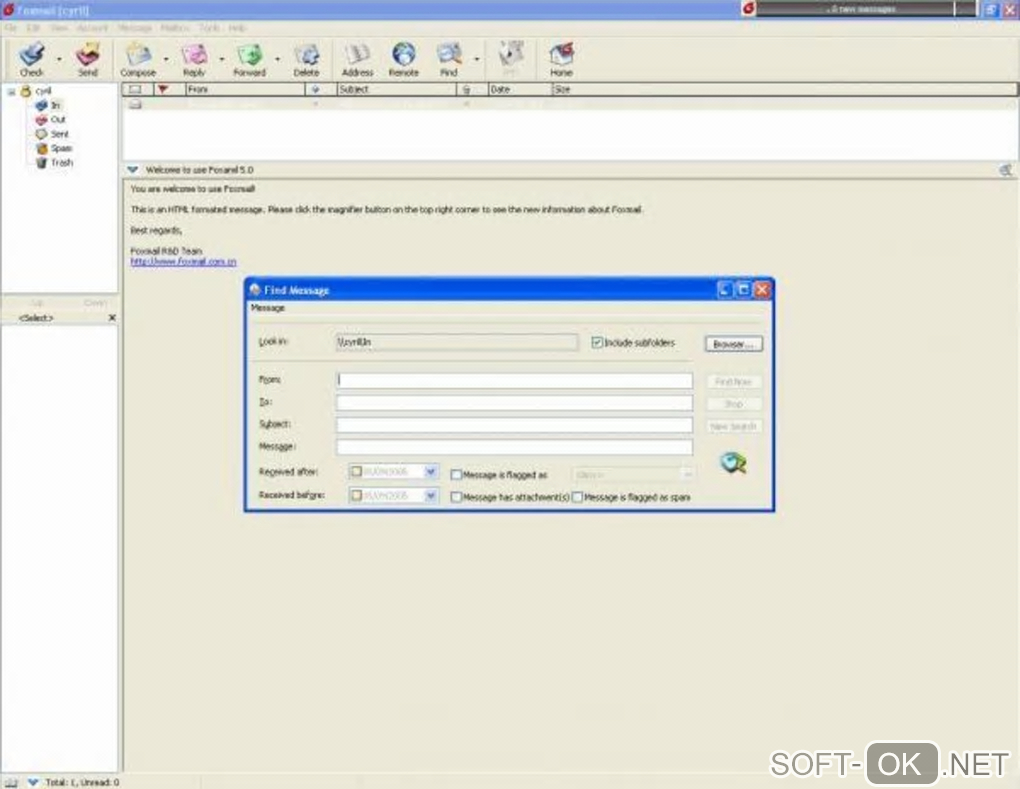Click the Reply toolbar icon
Screen dimensions: 1020x789
pyautogui.click(x=194, y=55)
